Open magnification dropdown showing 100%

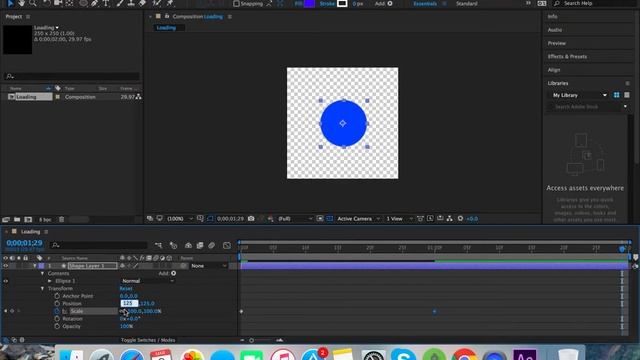pos(180,219)
